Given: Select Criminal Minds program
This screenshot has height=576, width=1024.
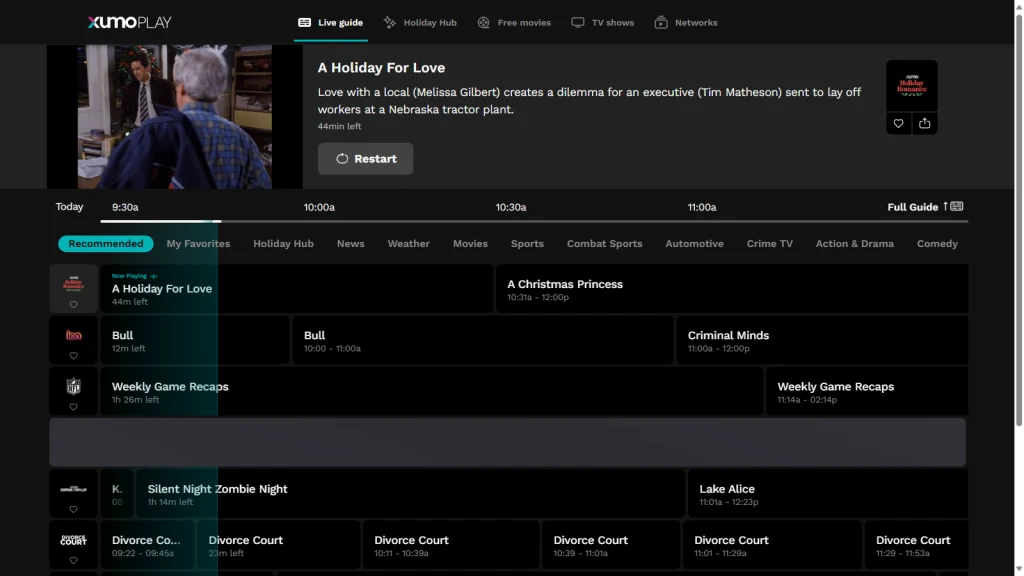Looking at the screenshot, I should tap(822, 340).
